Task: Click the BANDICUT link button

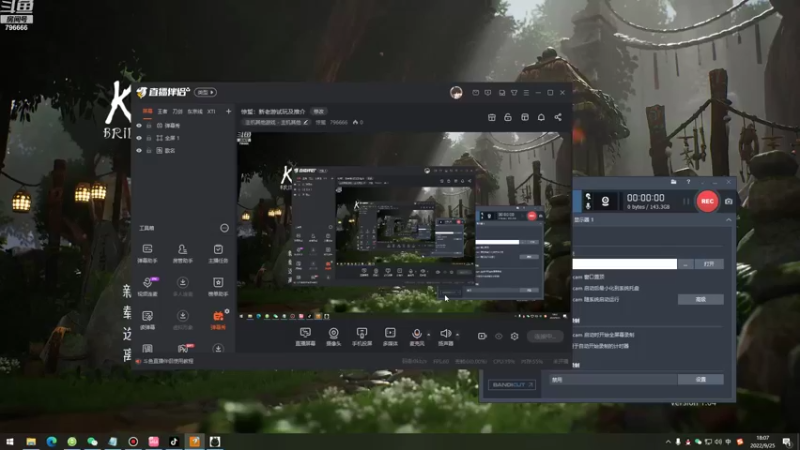Action: point(512,385)
